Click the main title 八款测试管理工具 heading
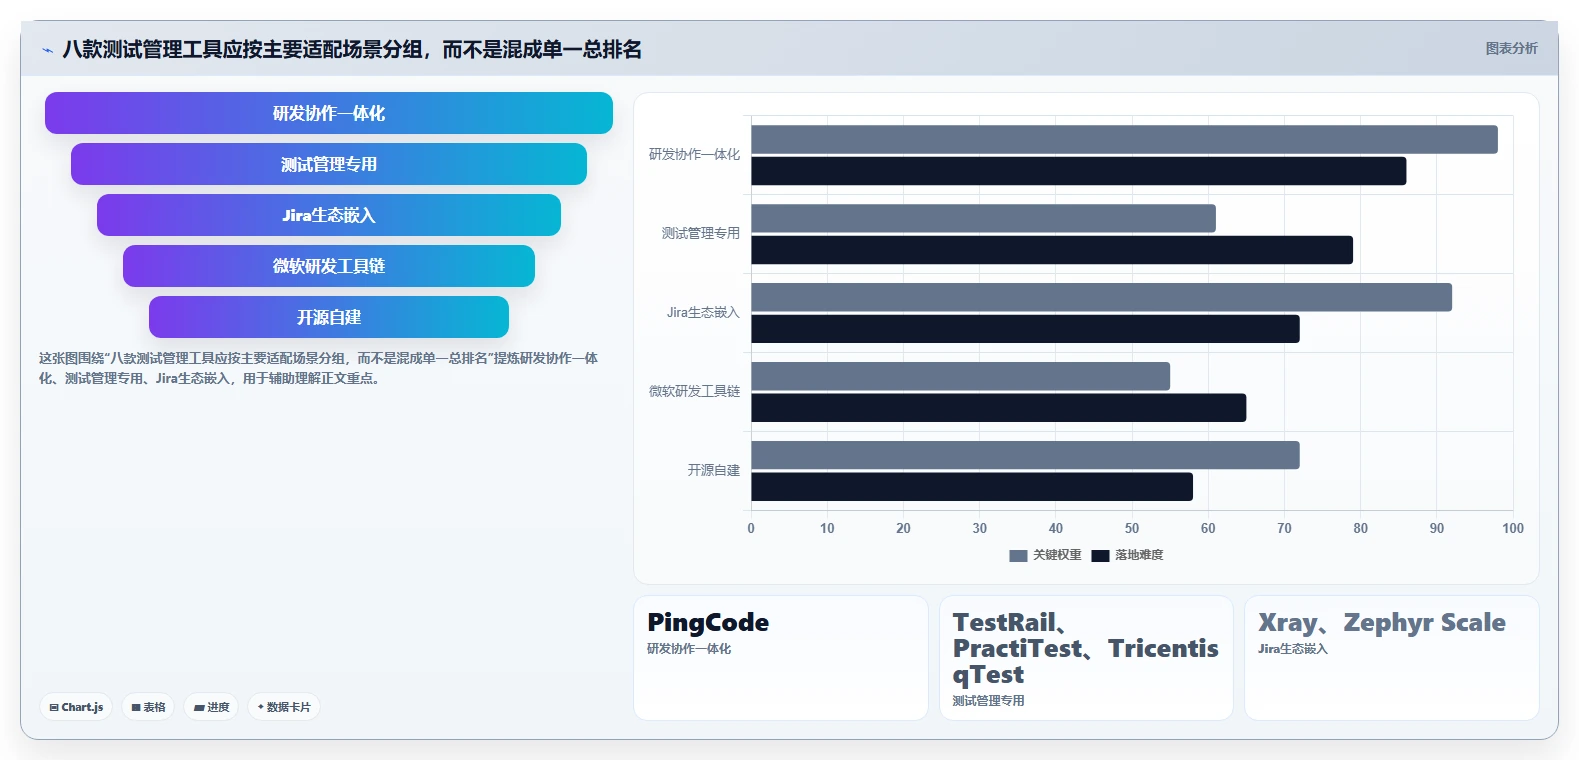This screenshot has width=1579, height=760. 352,49
